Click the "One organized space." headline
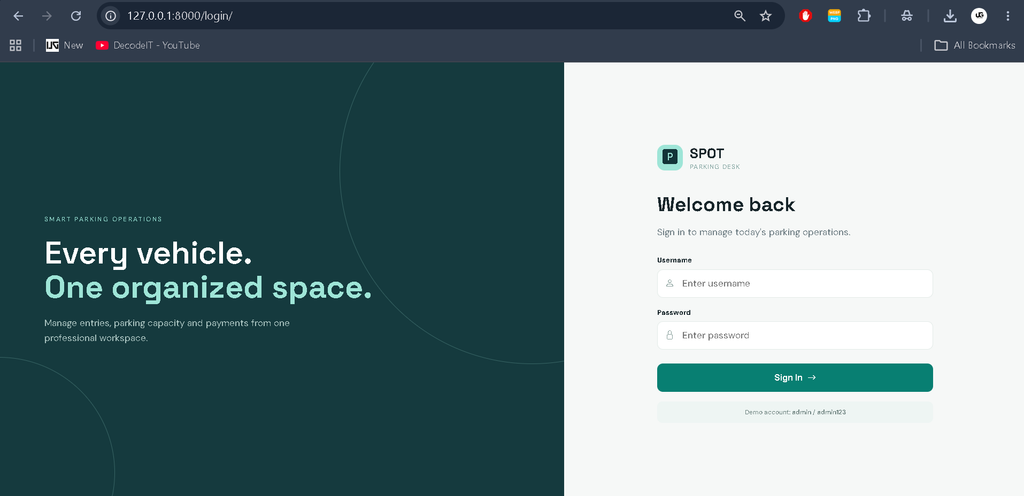Image resolution: width=1024 pixels, height=496 pixels. [x=208, y=288]
